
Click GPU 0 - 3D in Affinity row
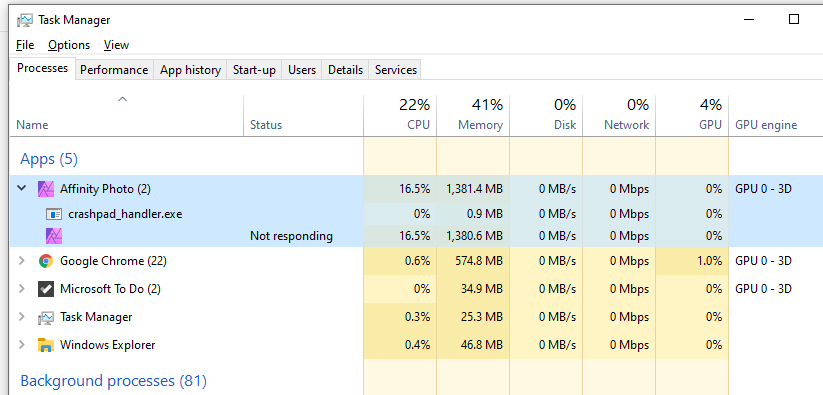tap(763, 189)
